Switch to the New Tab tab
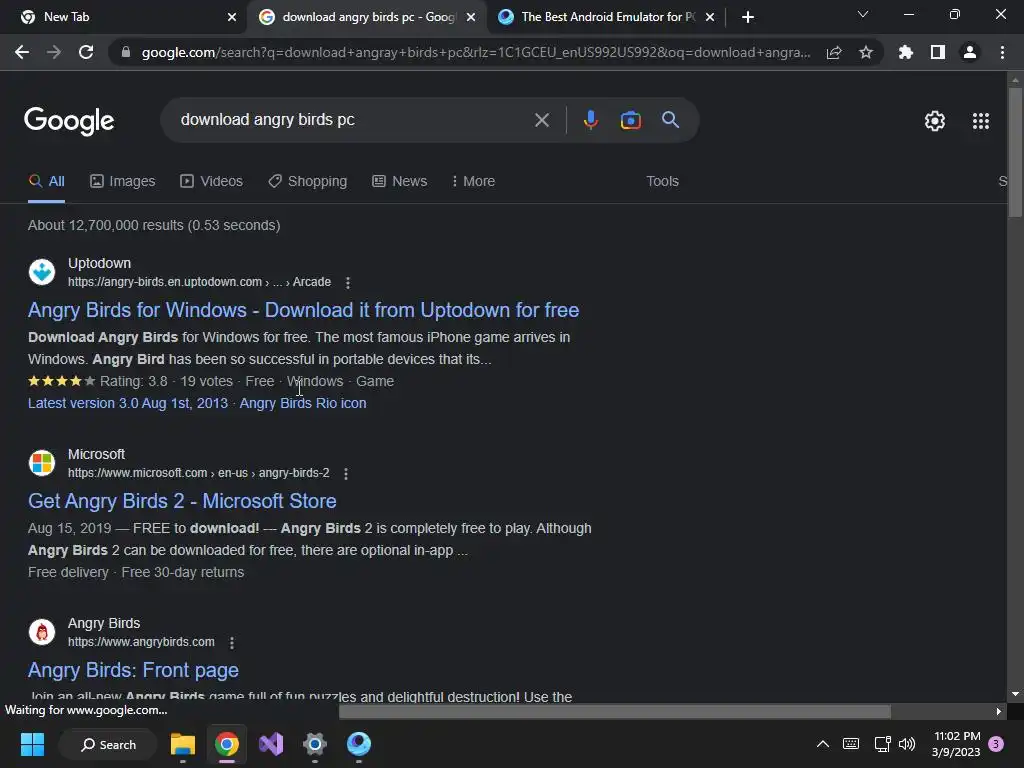 pyautogui.click(x=123, y=17)
